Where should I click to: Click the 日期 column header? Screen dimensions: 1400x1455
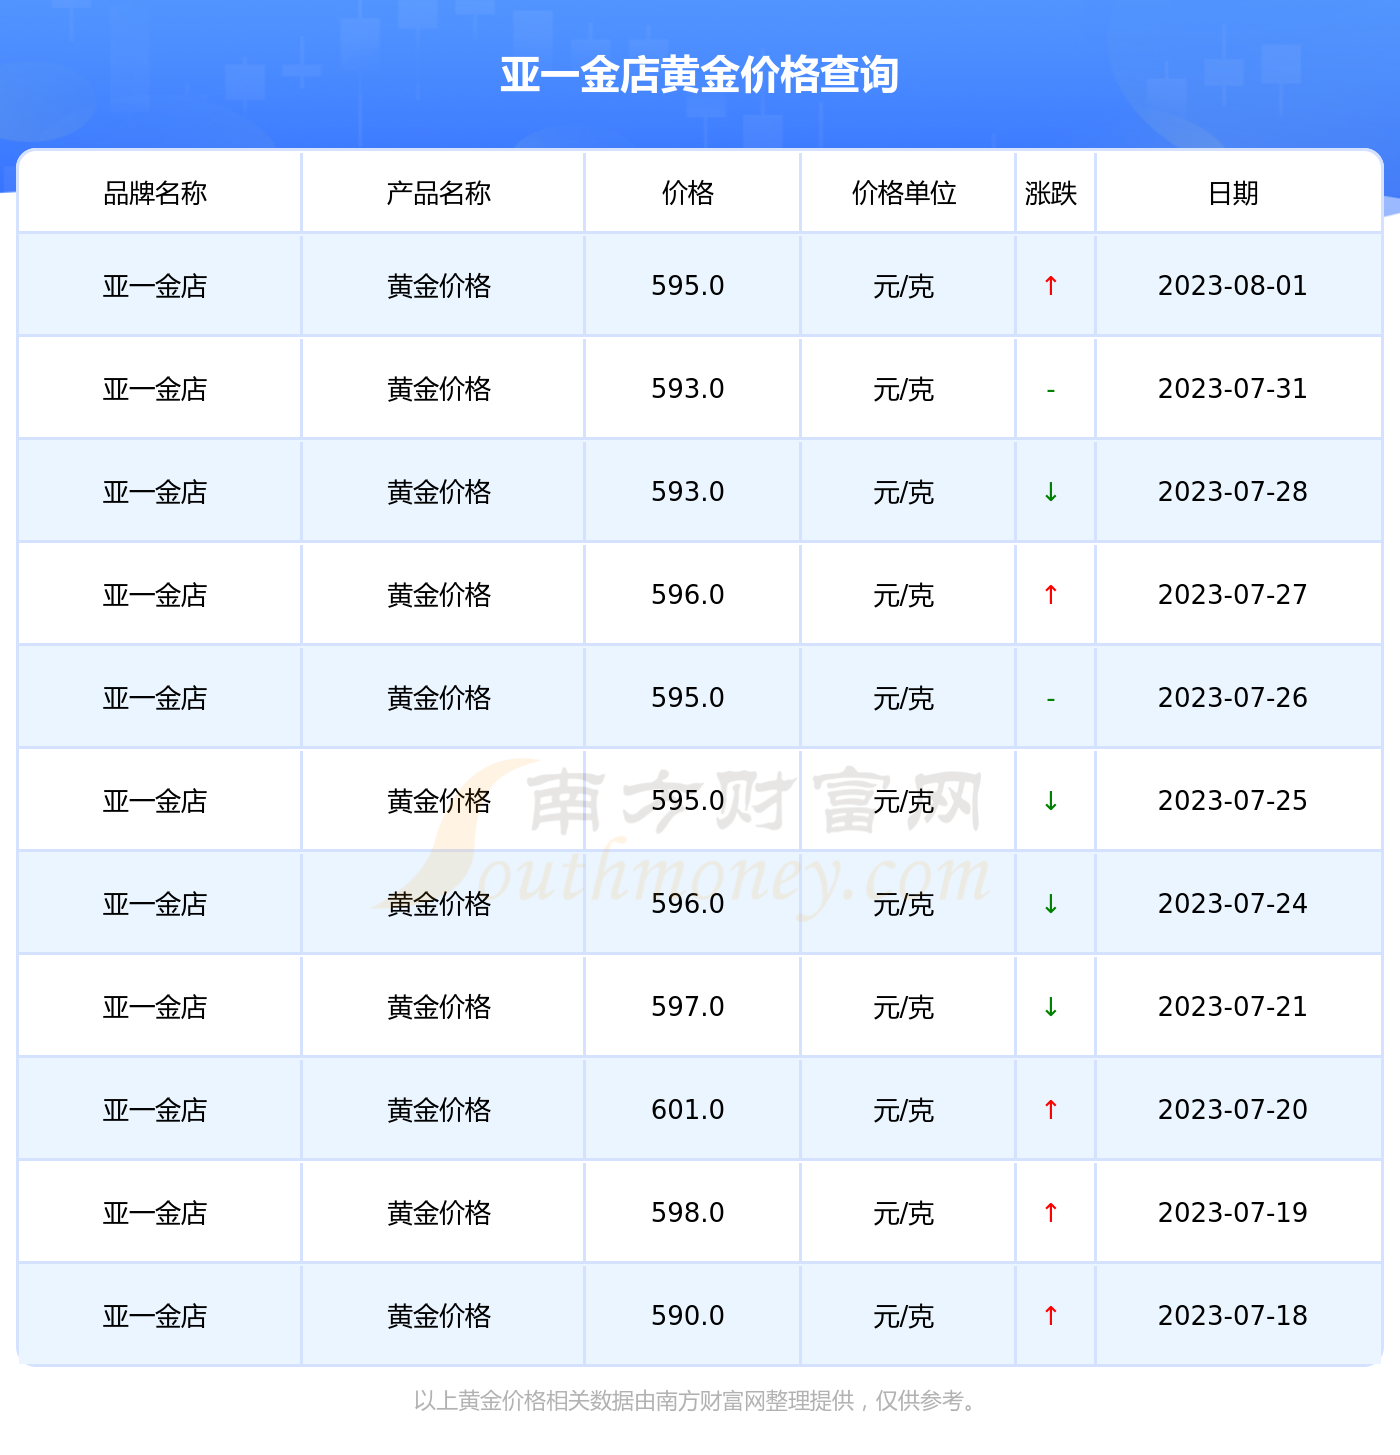[1233, 193]
